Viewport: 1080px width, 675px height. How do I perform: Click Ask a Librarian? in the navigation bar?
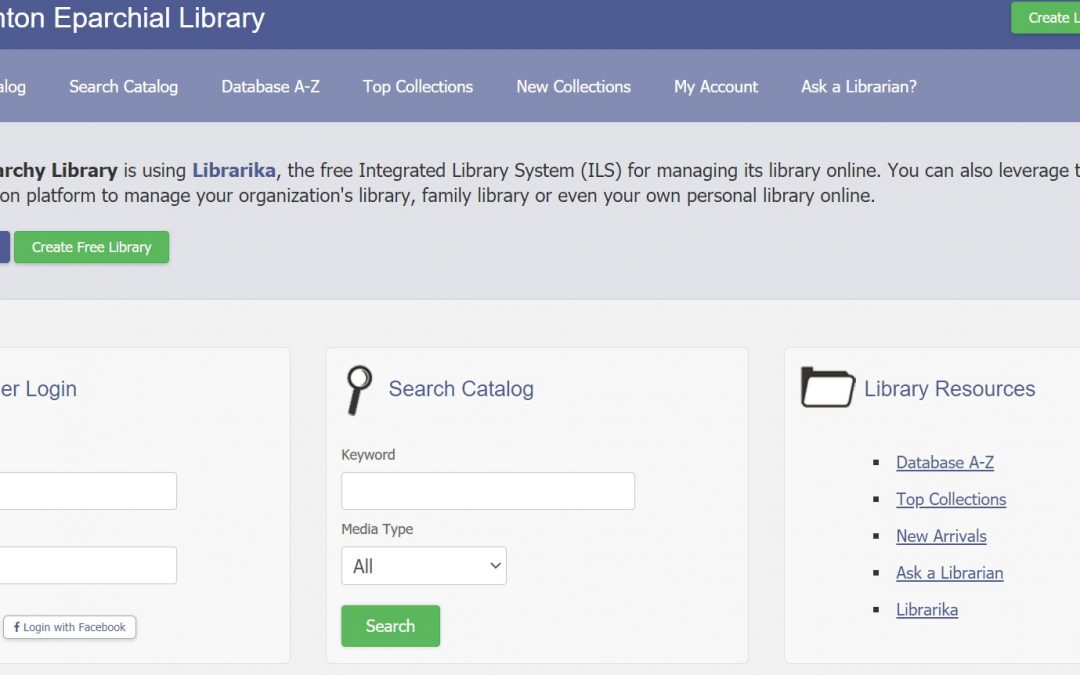858,86
